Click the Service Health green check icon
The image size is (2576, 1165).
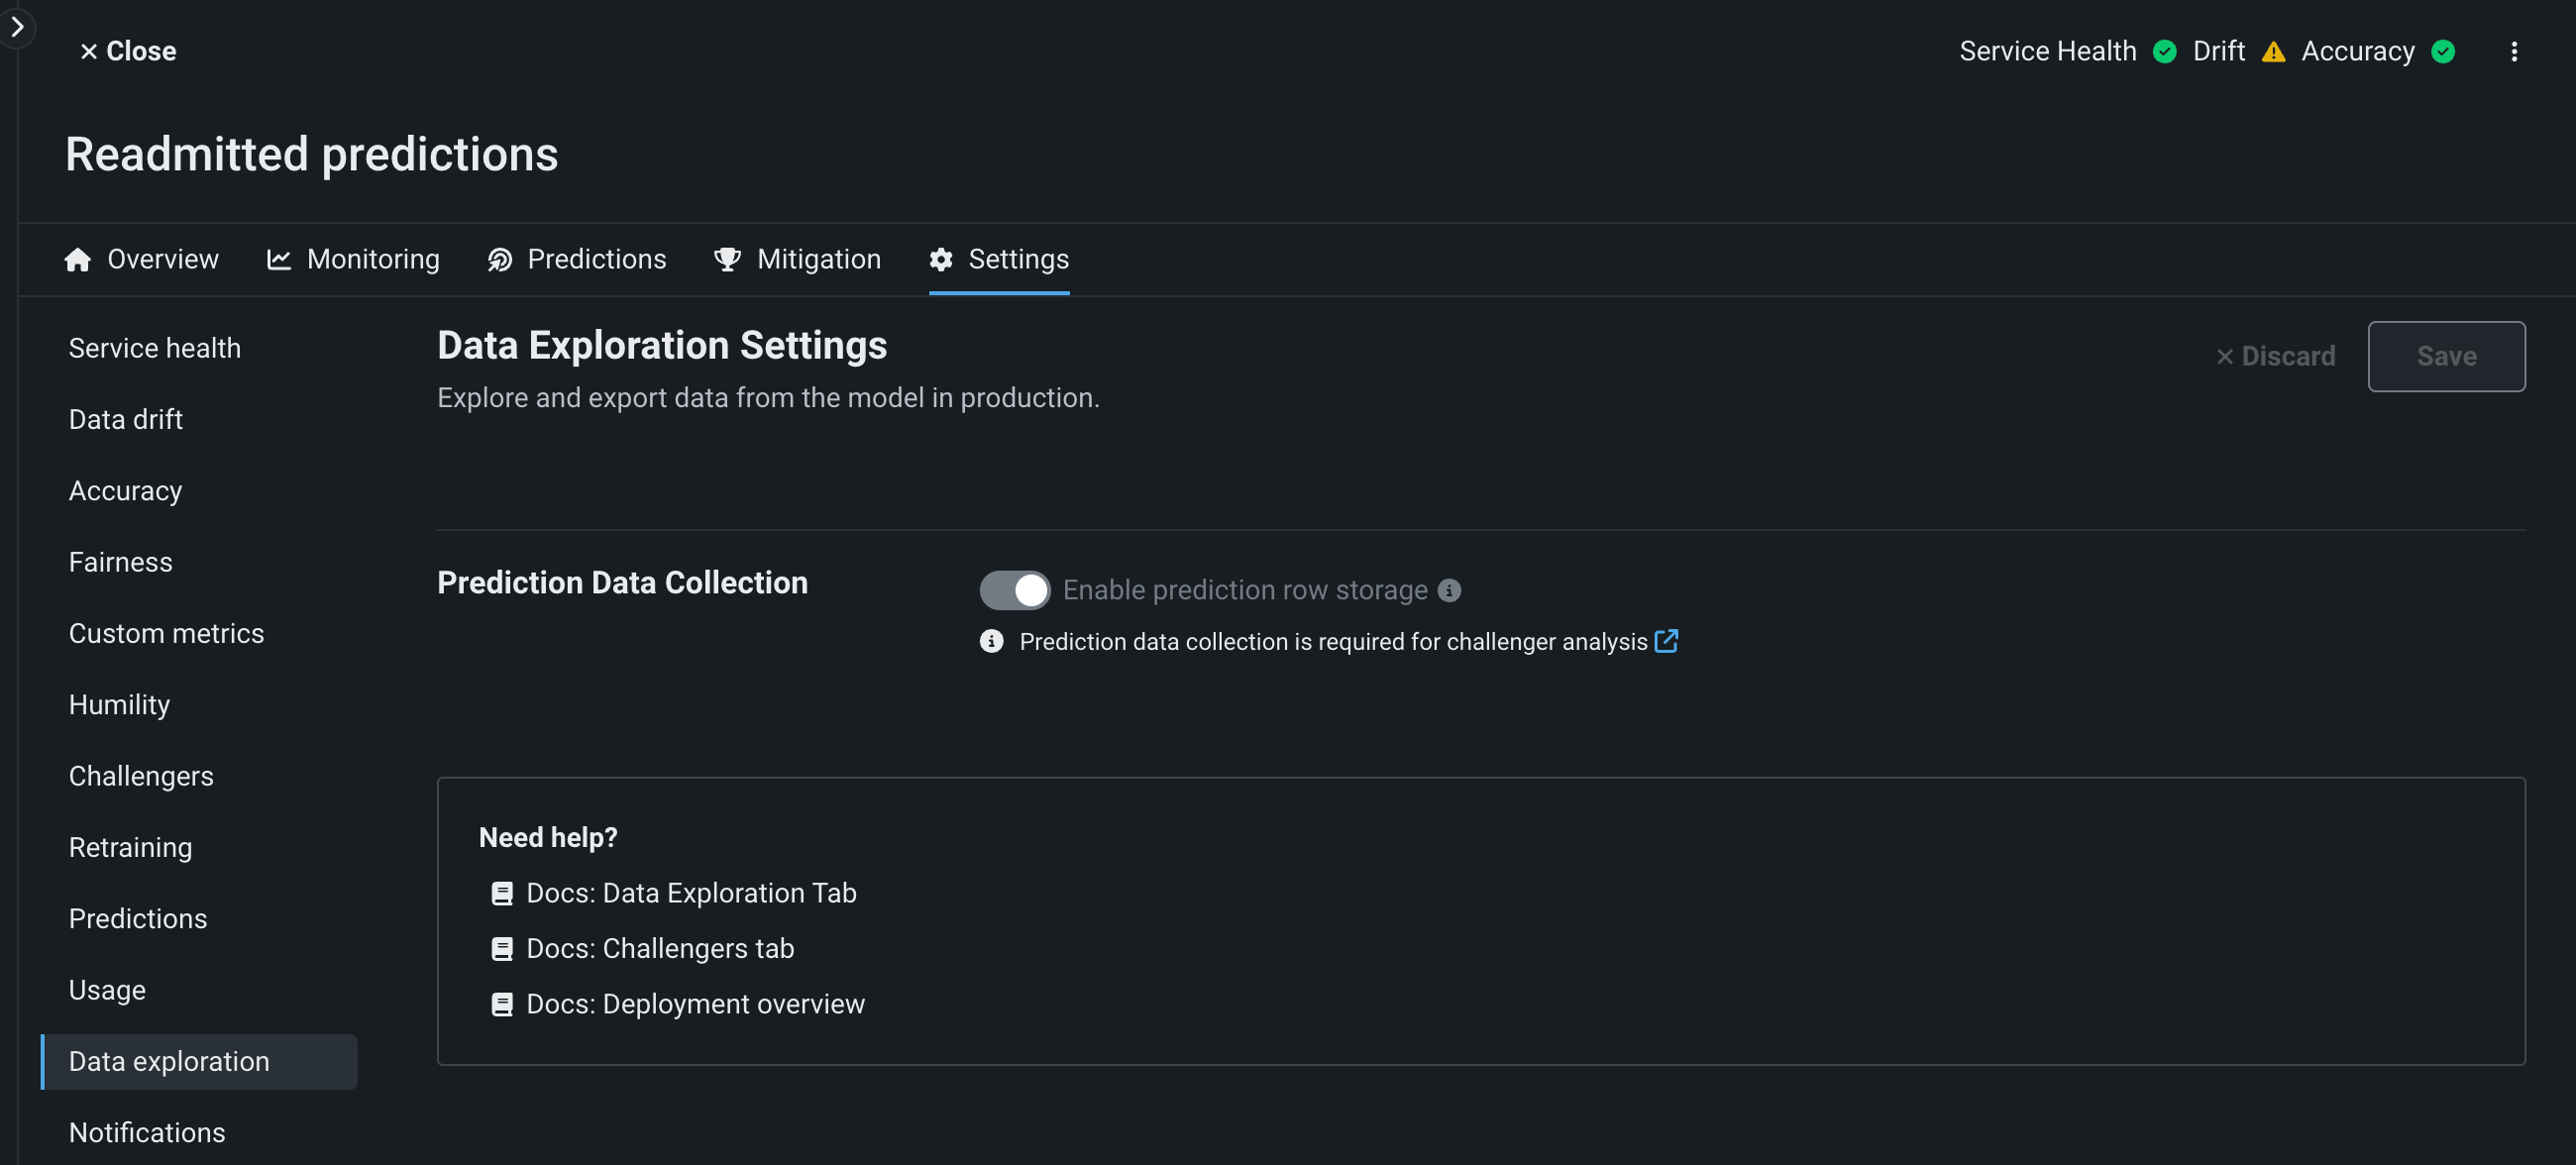click(2164, 51)
